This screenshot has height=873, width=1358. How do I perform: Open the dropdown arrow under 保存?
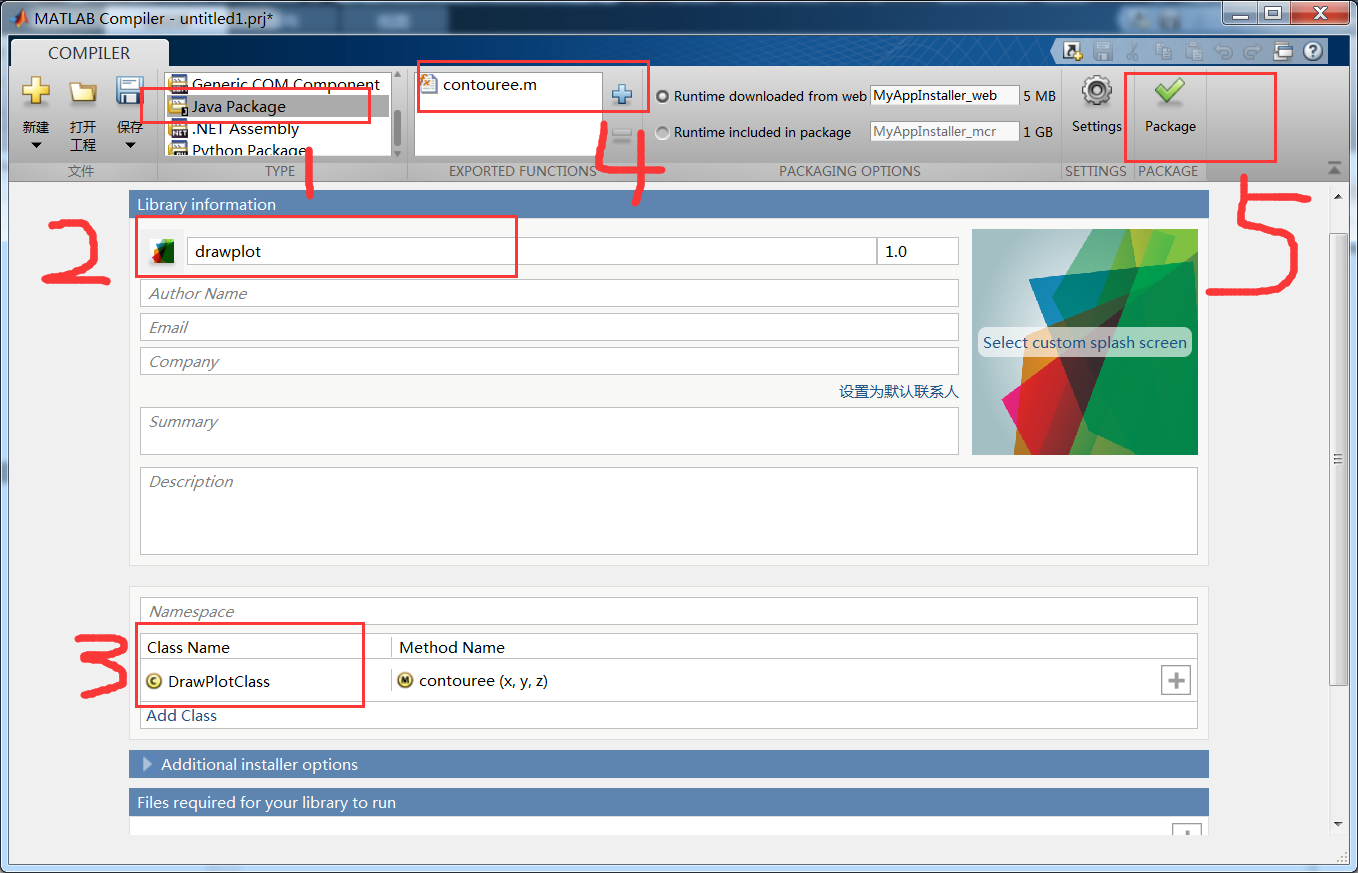click(130, 145)
